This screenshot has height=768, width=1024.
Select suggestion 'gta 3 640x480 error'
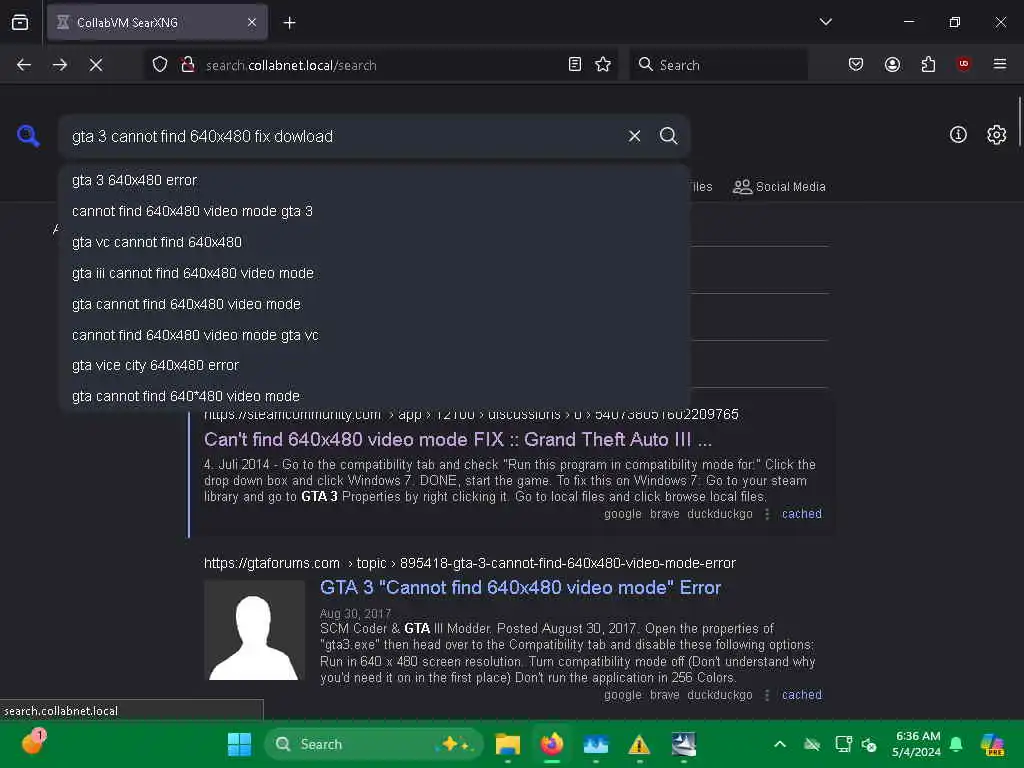[x=374, y=180]
